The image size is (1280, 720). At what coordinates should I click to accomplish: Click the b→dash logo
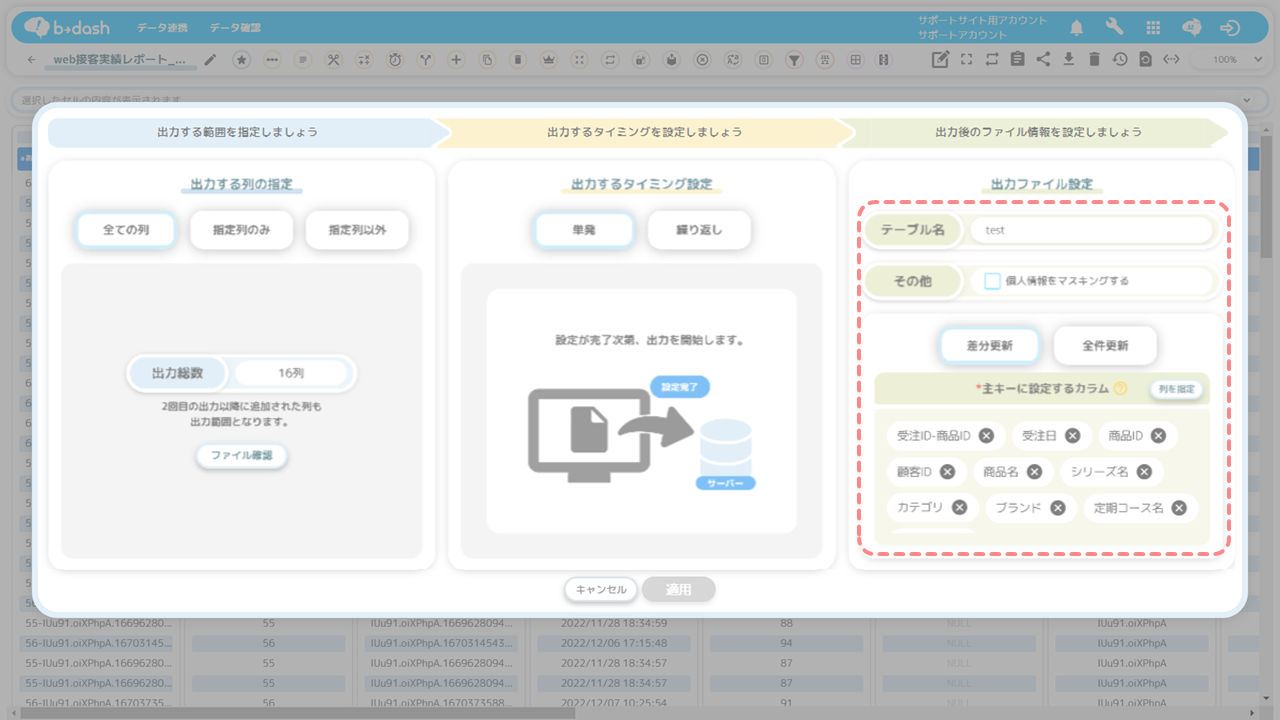66,27
